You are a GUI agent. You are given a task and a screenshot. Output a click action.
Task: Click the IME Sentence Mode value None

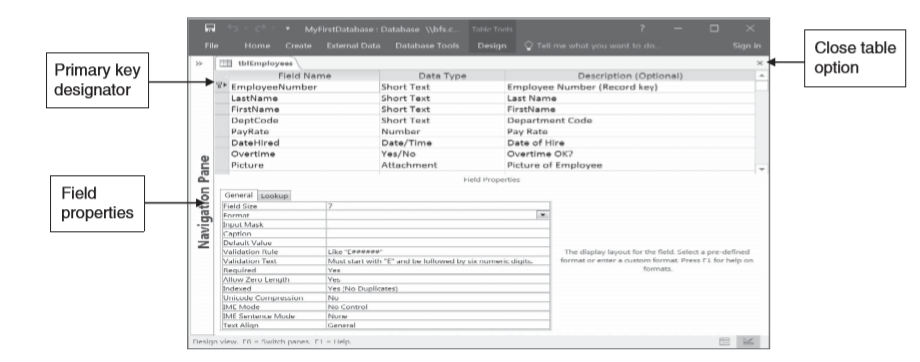tap(438, 316)
